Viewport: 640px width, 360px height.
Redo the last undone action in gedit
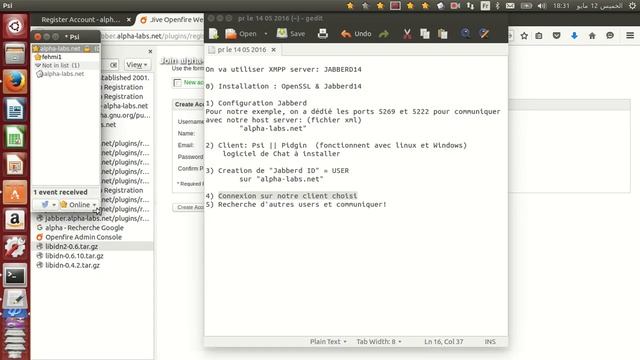(x=384, y=34)
